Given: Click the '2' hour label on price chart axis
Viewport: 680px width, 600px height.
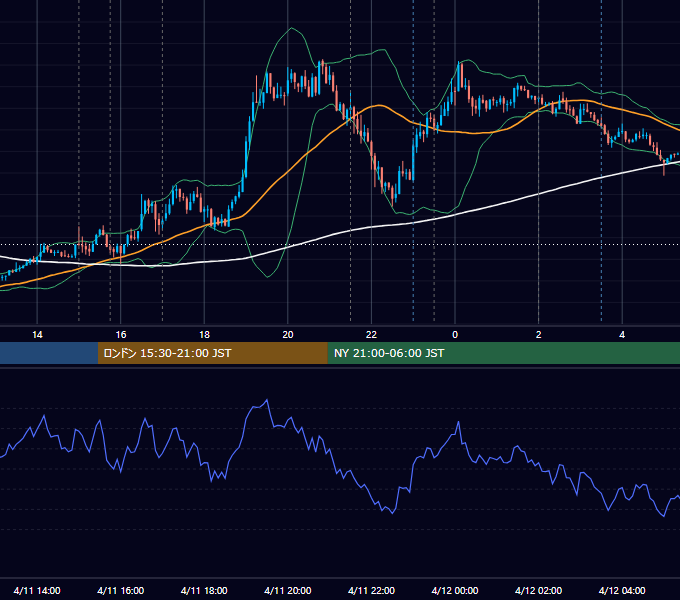Looking at the screenshot, I should (x=539, y=335).
